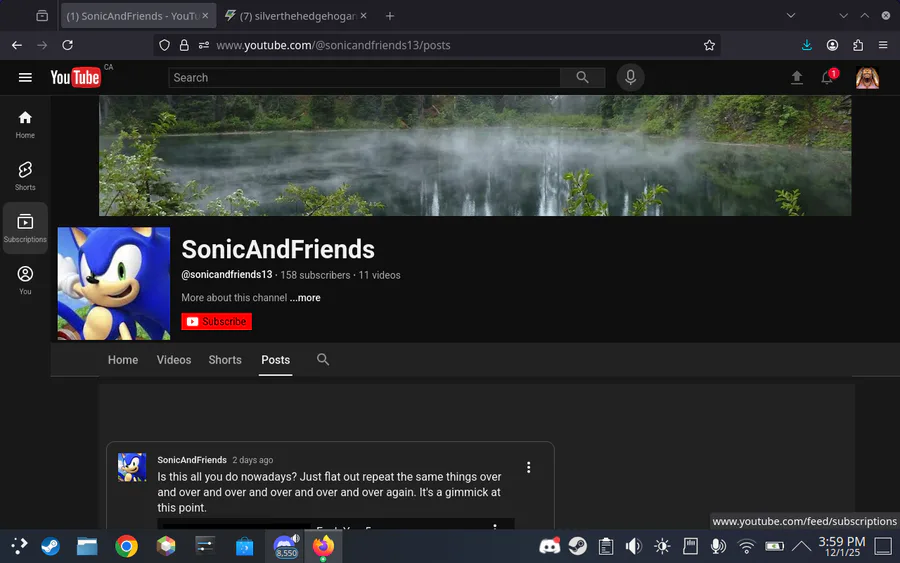
Task: Click the channel Sonic profile picture
Action: 114,284
